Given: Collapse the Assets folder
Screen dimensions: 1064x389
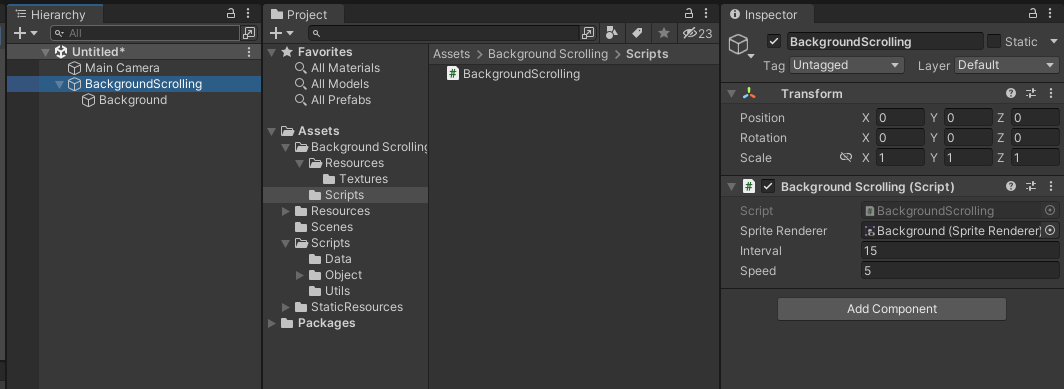Looking at the screenshot, I should (x=271, y=131).
